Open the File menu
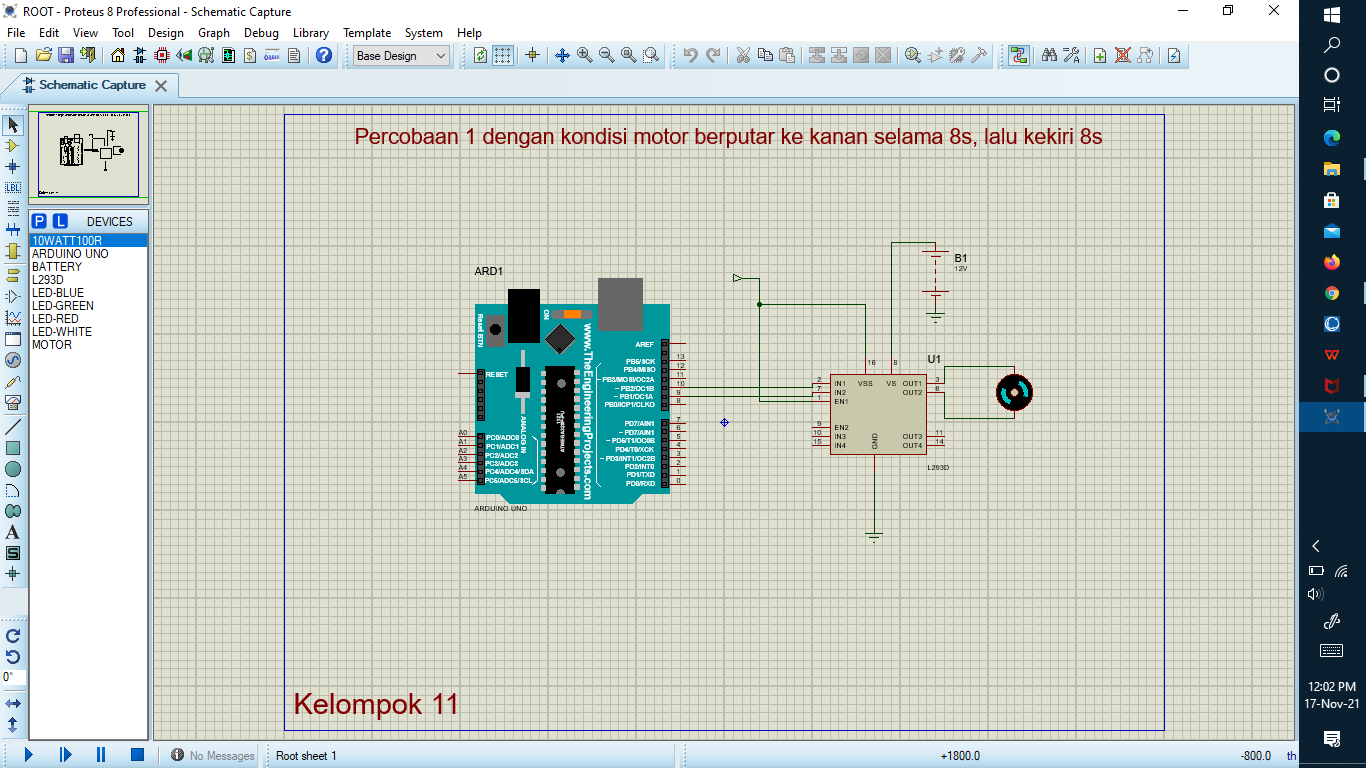This screenshot has width=1366, height=768. 16,33
